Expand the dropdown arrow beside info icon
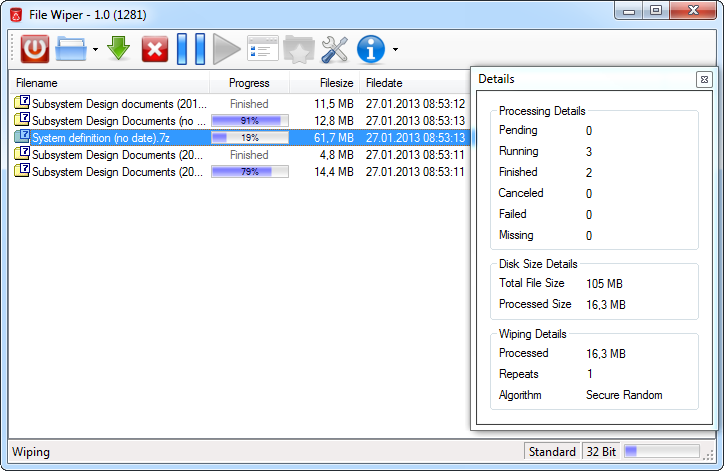The width and height of the screenshot is (724, 471). click(x=395, y=49)
